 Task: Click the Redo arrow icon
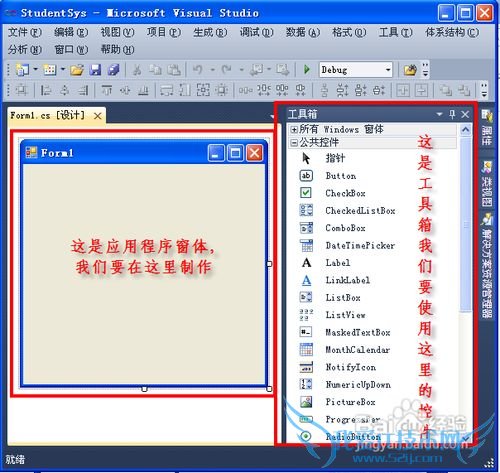(x=227, y=70)
